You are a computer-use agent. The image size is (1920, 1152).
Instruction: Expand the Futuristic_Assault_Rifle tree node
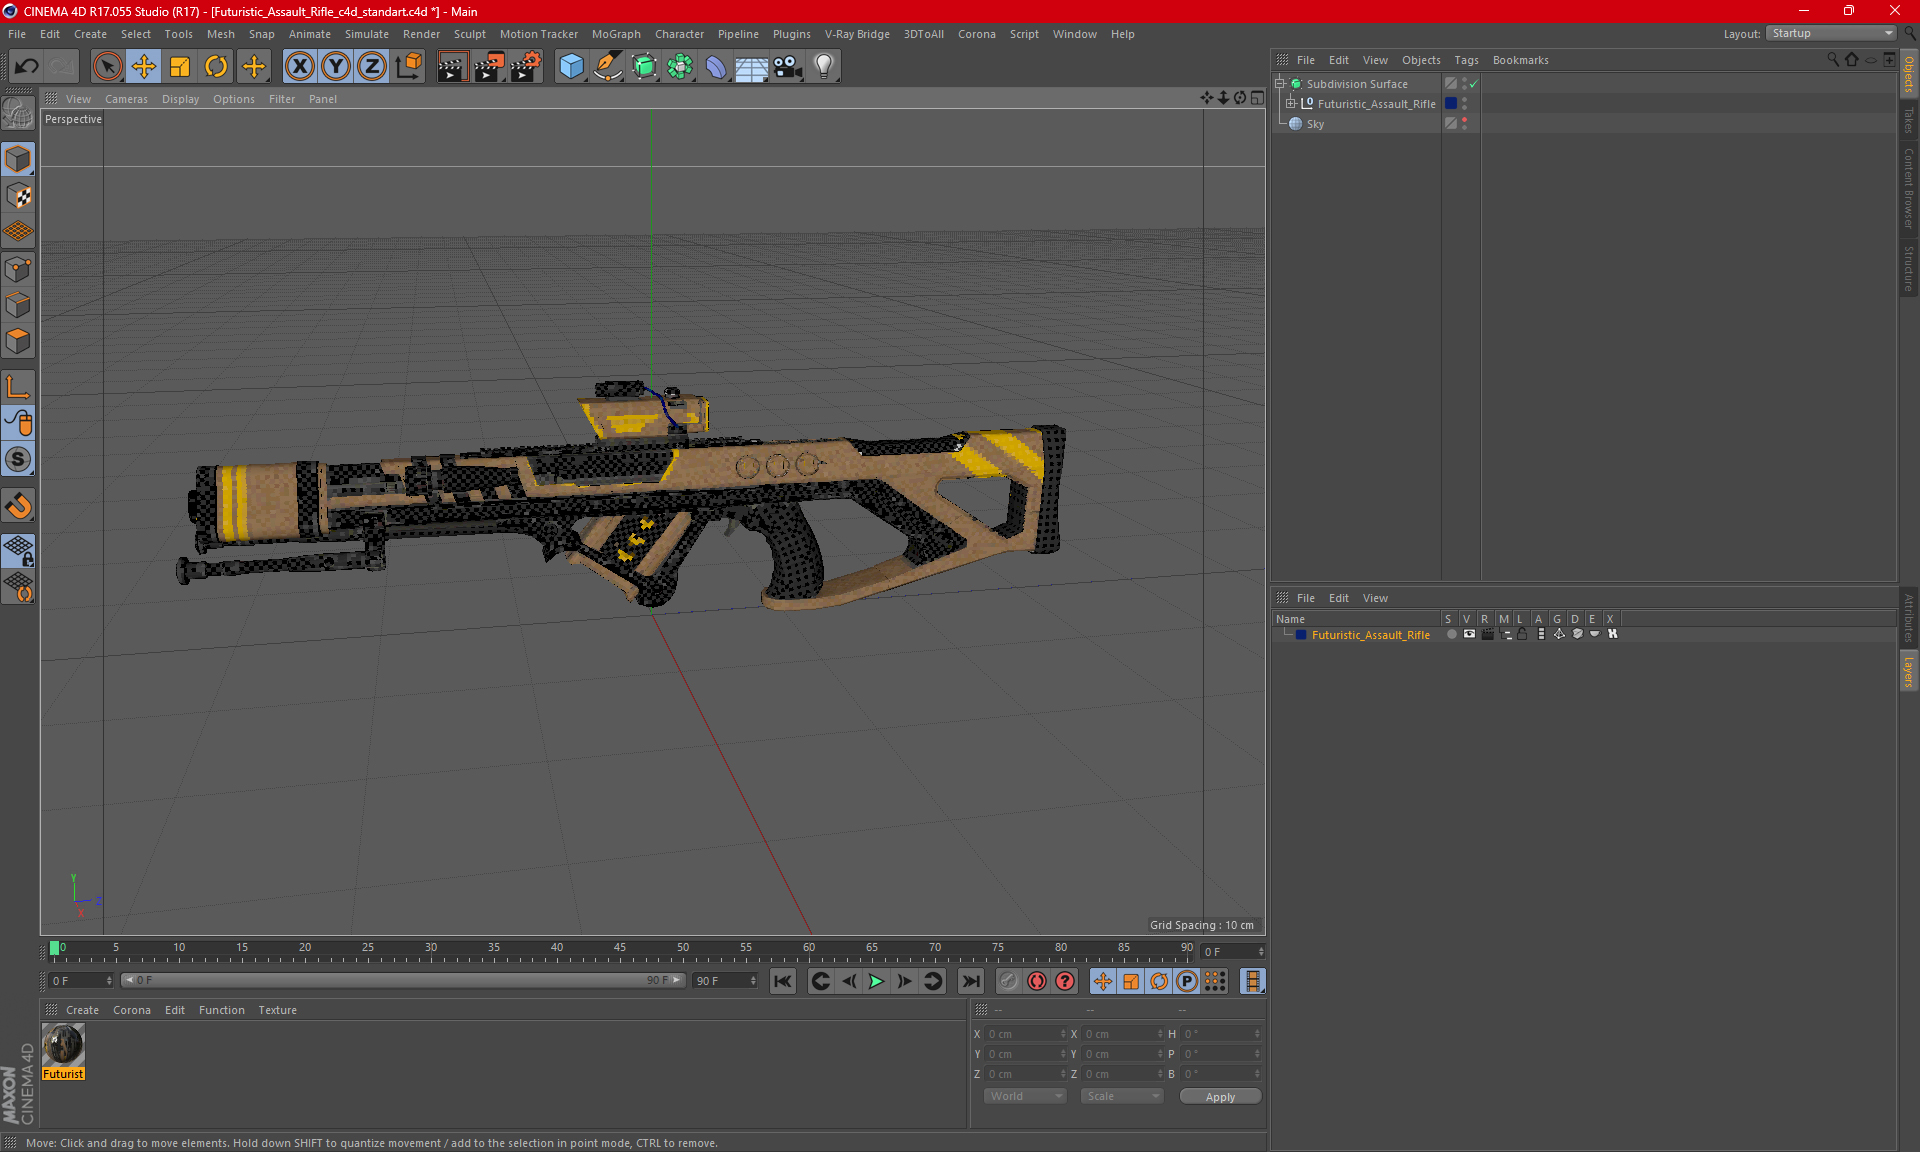1291,104
